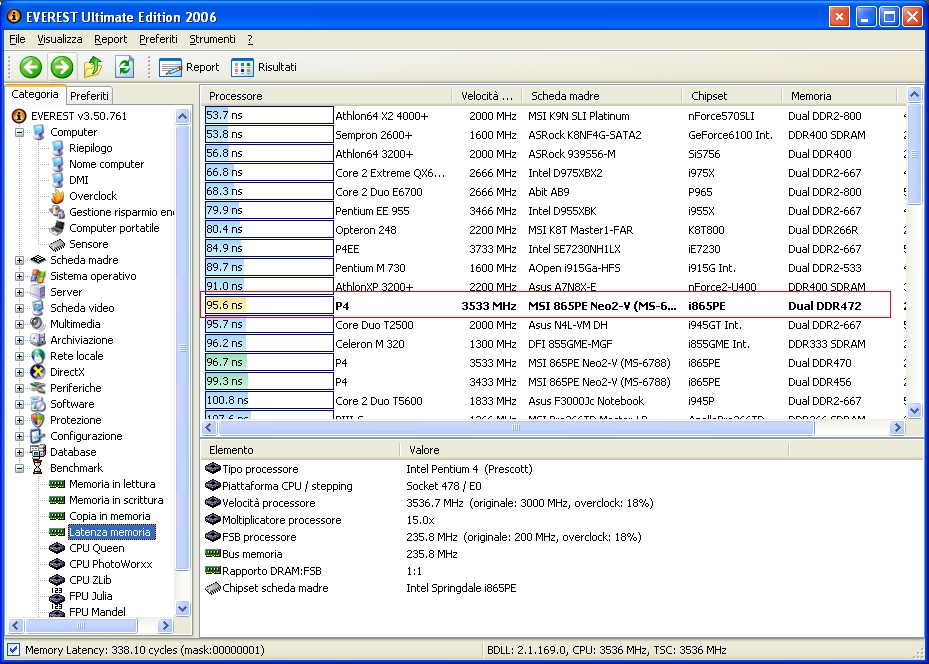The width and height of the screenshot is (929, 664).
Task: Sort by the Scheda madre column header
Action: pyautogui.click(x=601, y=95)
